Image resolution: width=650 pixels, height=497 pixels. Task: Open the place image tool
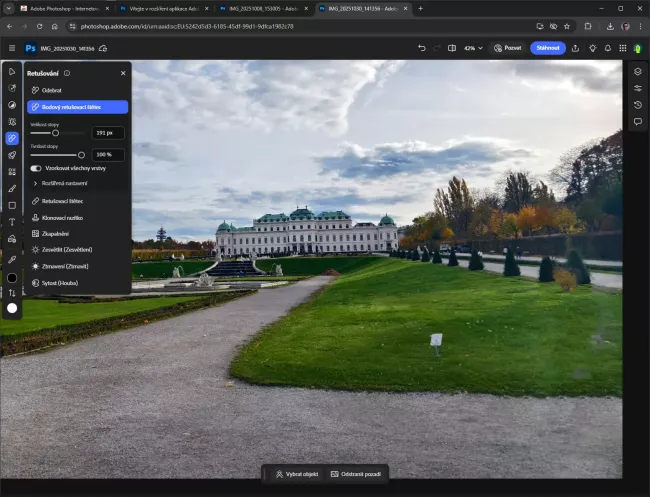coord(12,239)
